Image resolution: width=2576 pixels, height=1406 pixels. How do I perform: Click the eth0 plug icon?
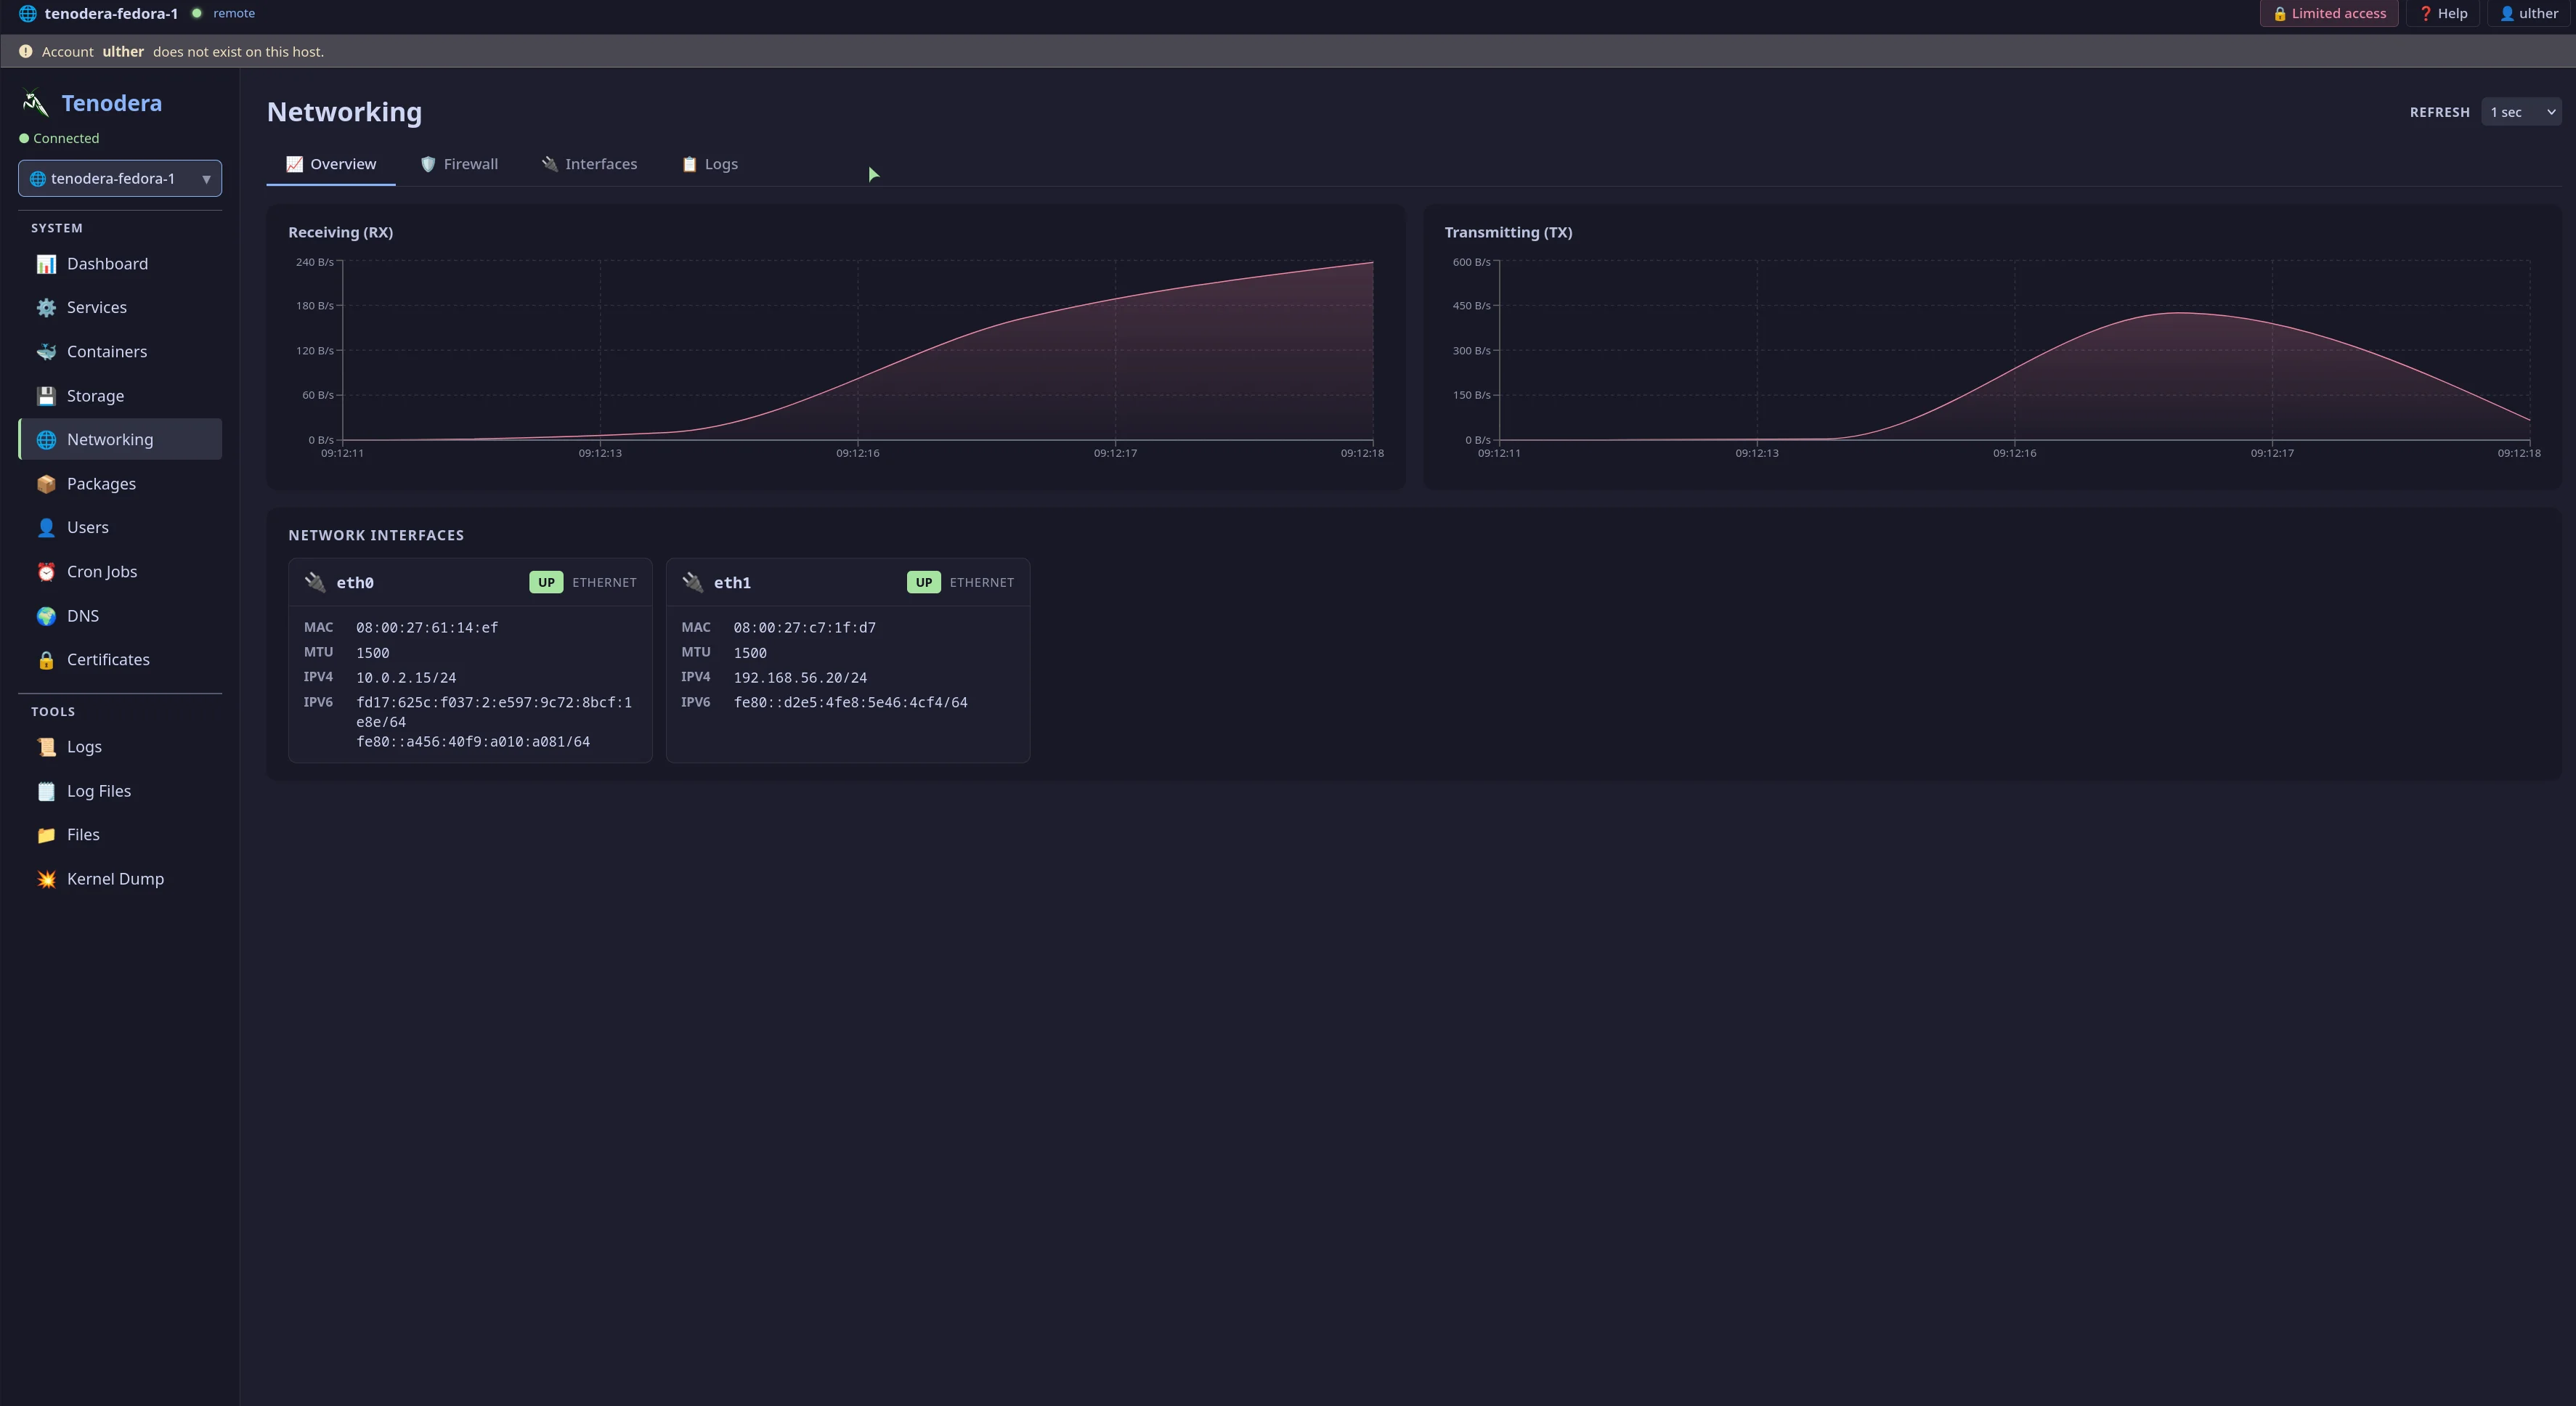(x=315, y=582)
